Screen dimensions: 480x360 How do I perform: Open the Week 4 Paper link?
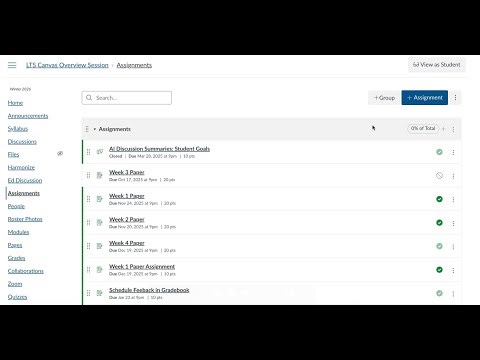tap(127, 243)
